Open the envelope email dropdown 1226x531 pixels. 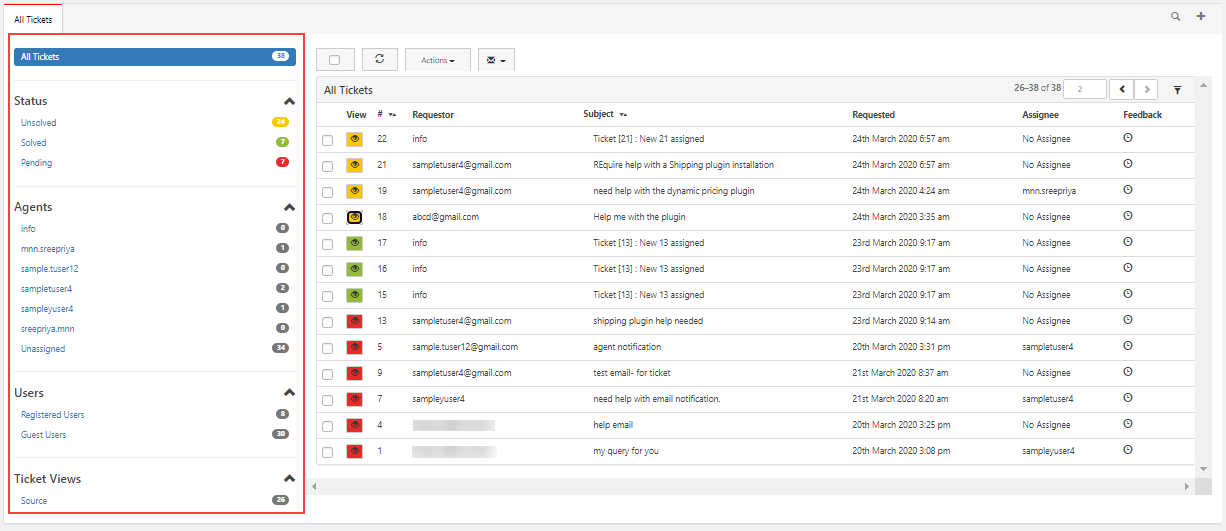click(496, 60)
